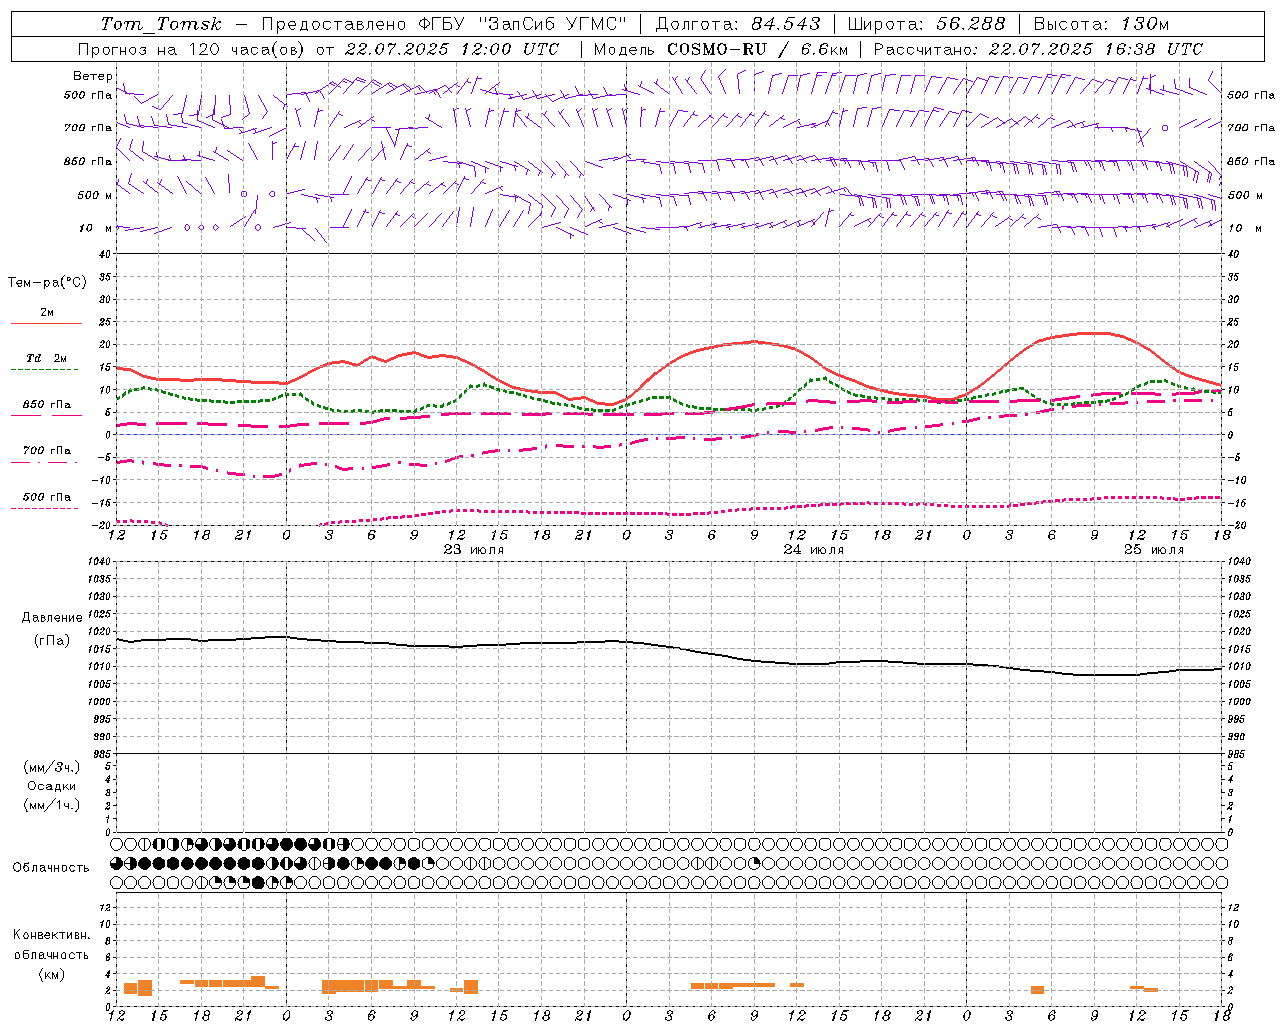Click the 24 июля date label
The width and height of the screenshot is (1280, 1024).
point(813,550)
